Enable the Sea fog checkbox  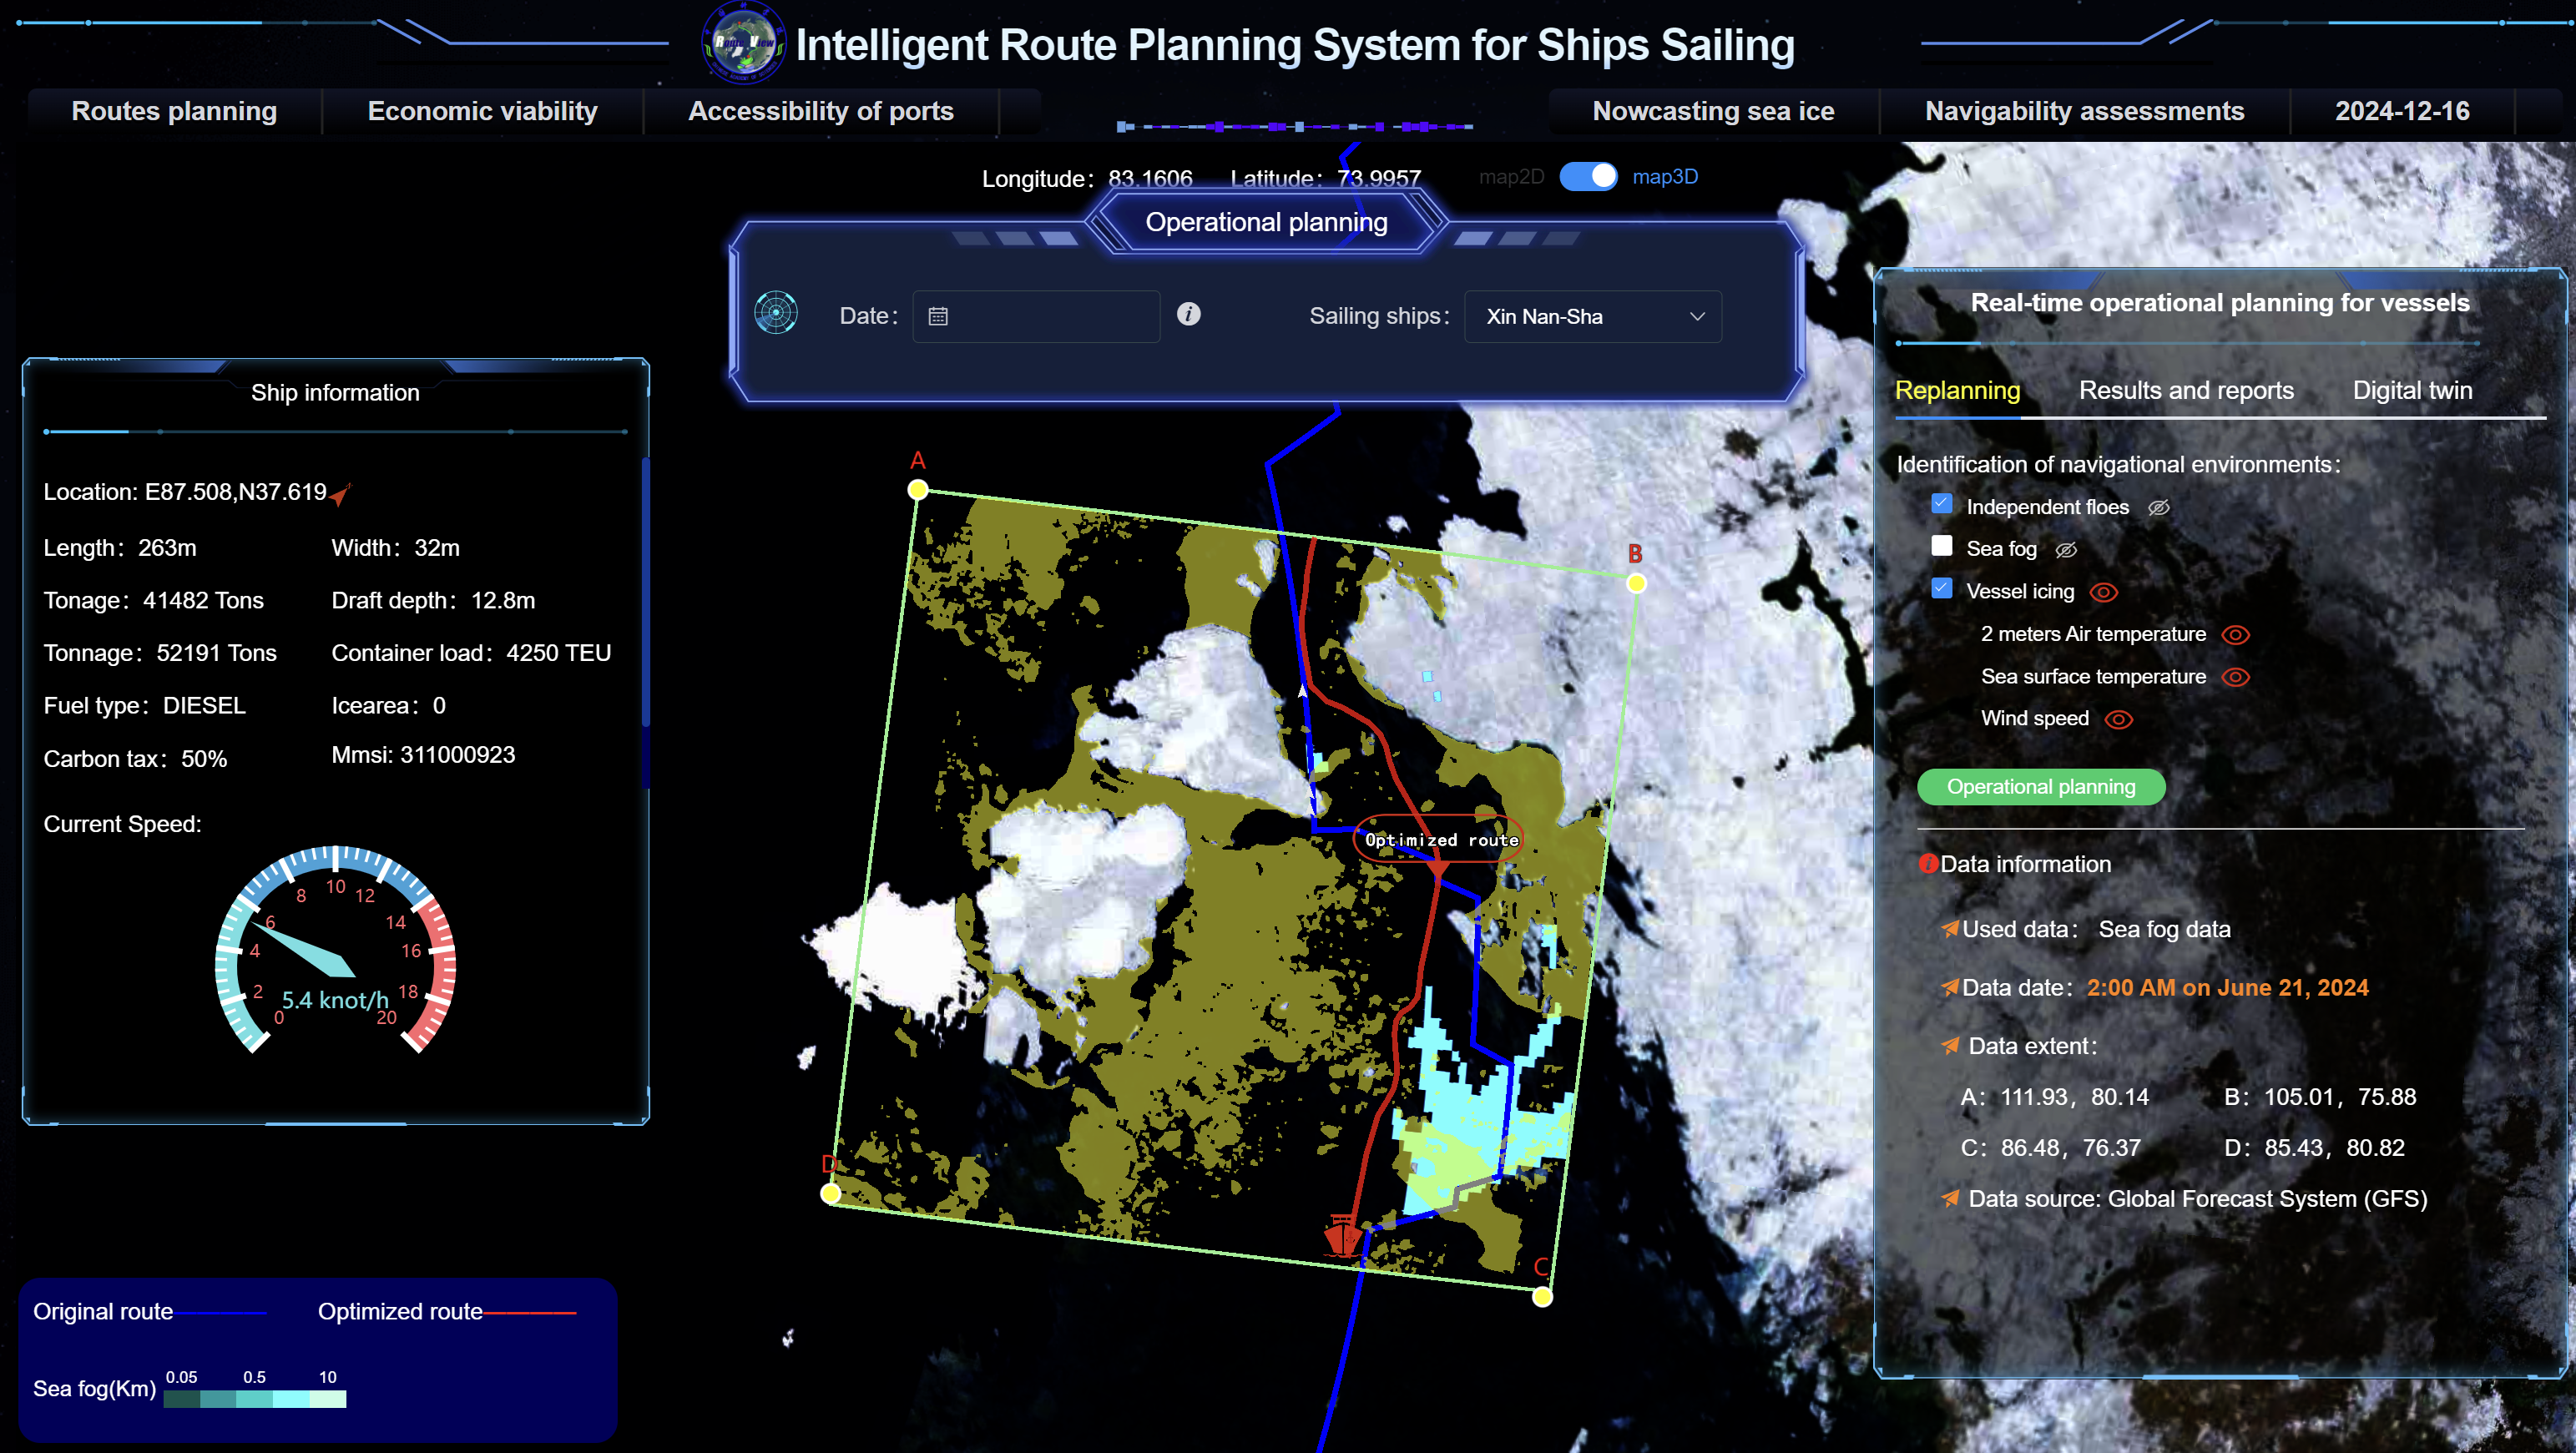[x=1942, y=546]
